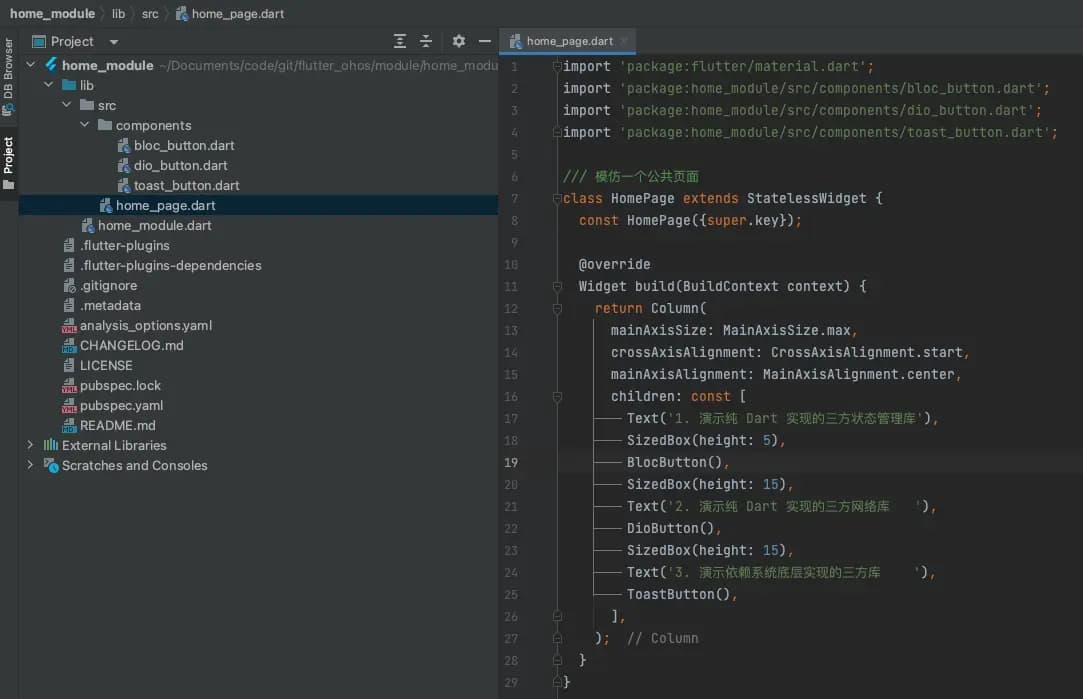
Task: Expand Scratches and Consoles node
Action: pyautogui.click(x=30, y=465)
